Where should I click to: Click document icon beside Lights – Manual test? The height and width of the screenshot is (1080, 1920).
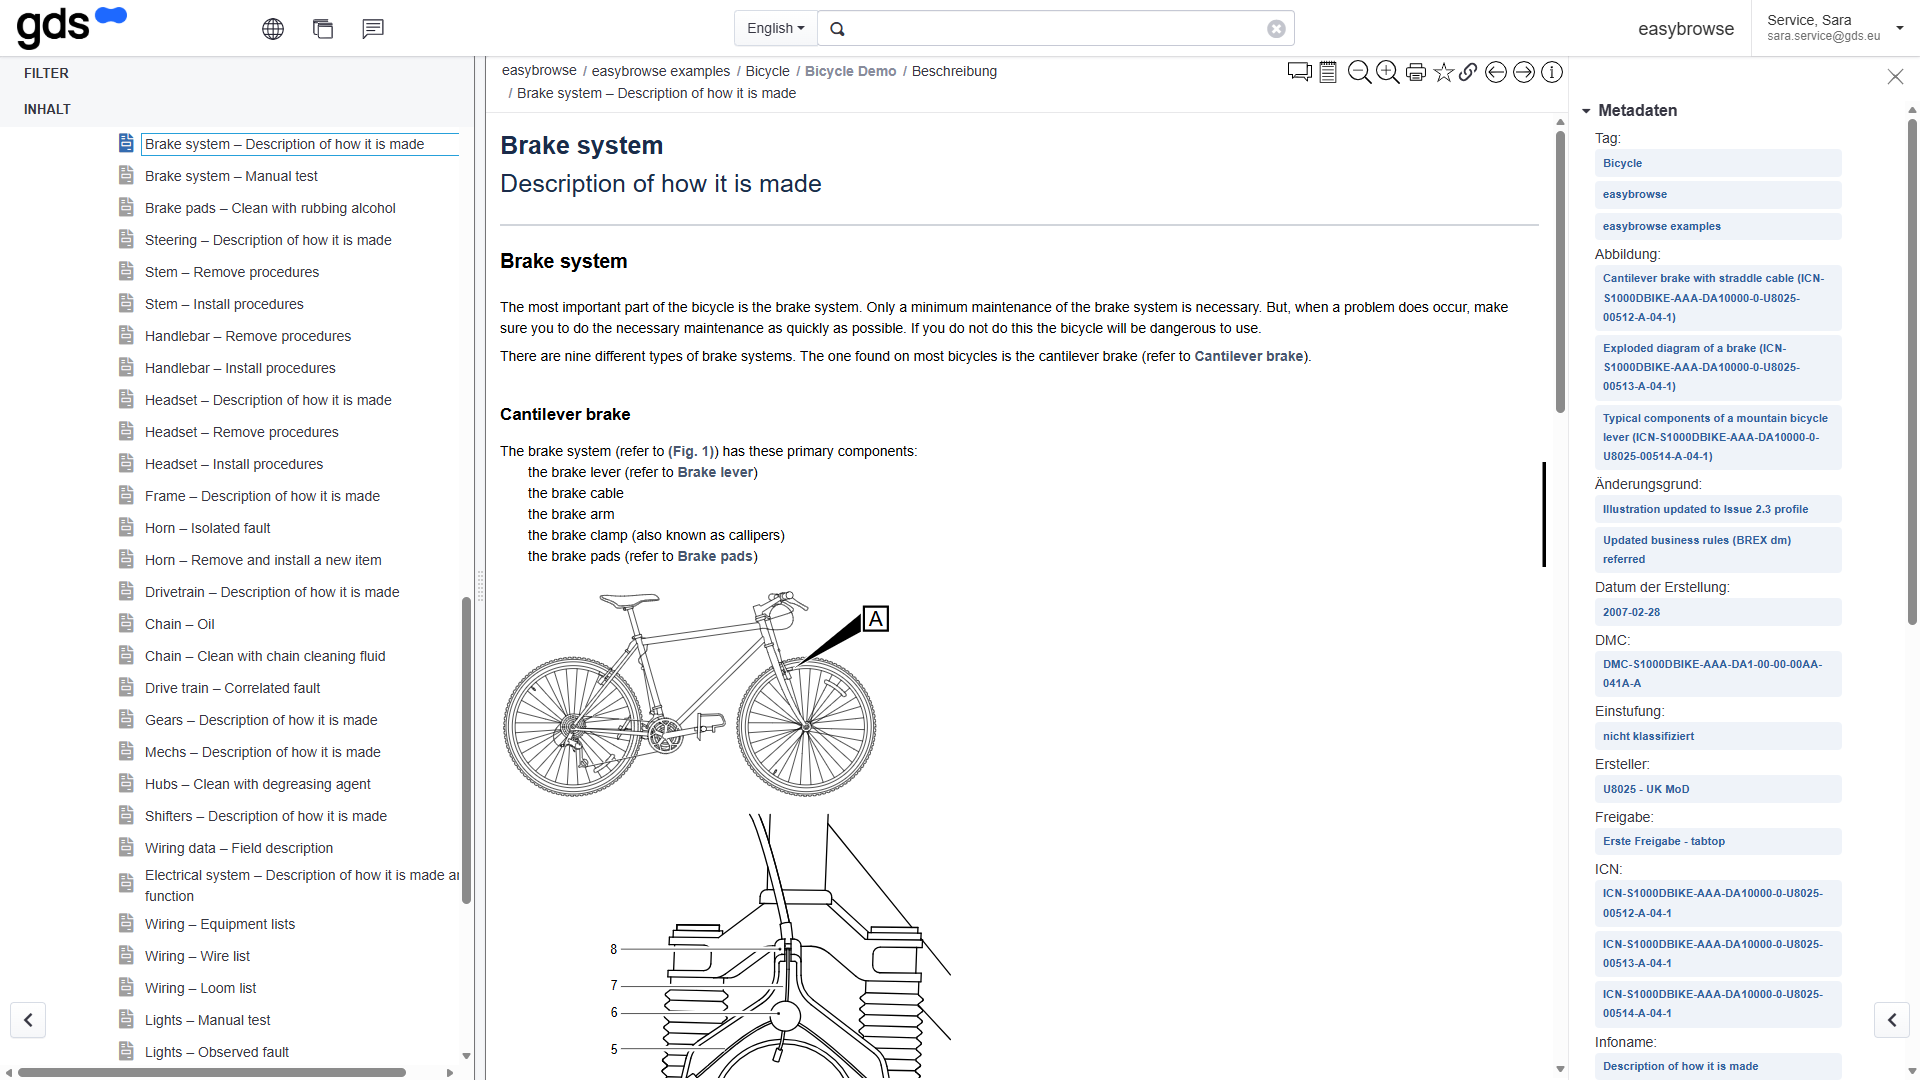pos(126,1020)
